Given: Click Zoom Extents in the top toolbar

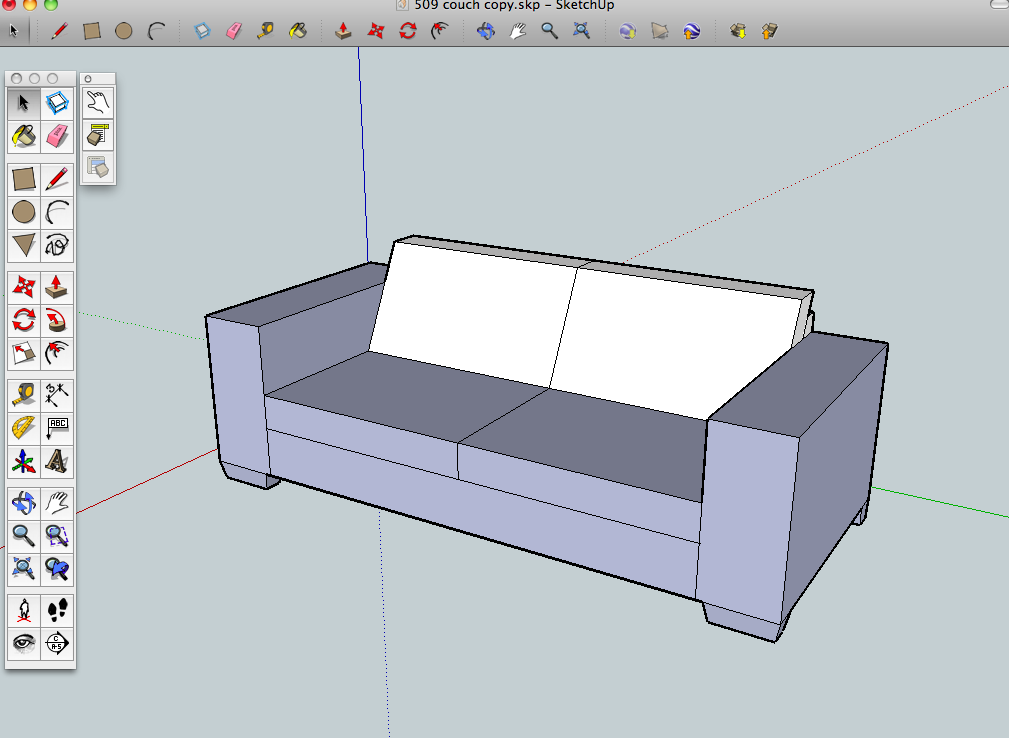Looking at the screenshot, I should click(x=582, y=31).
